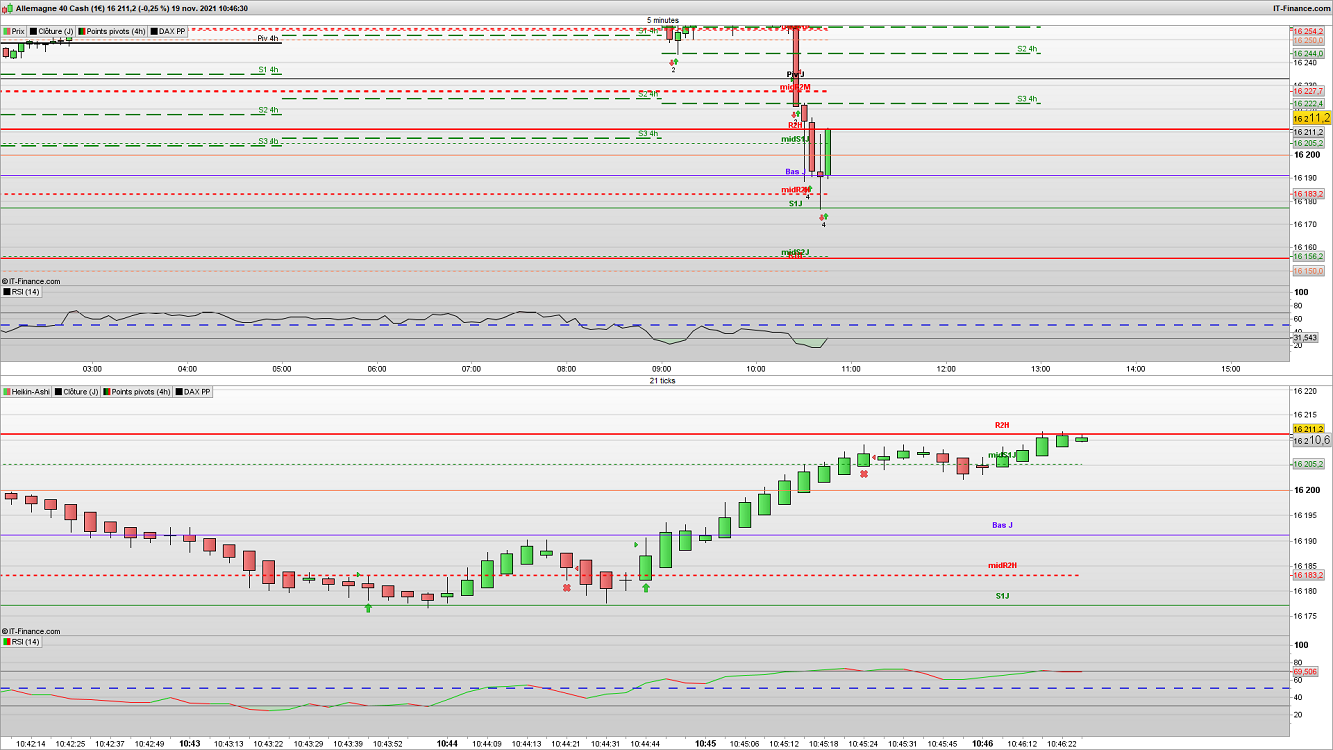Toggle Clôture (J) in the 21-ticks chart legend

(77, 392)
